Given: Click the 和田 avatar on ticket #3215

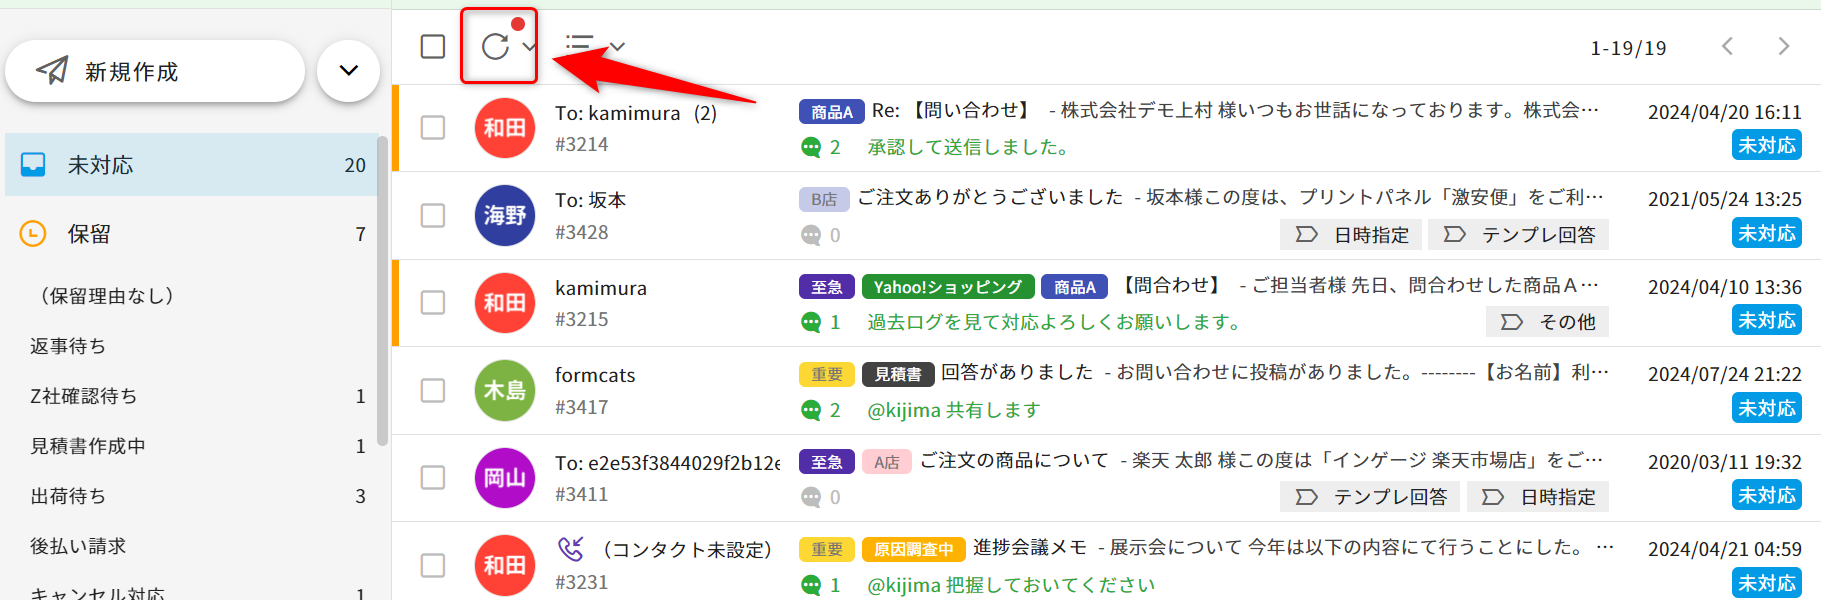Looking at the screenshot, I should point(504,302).
